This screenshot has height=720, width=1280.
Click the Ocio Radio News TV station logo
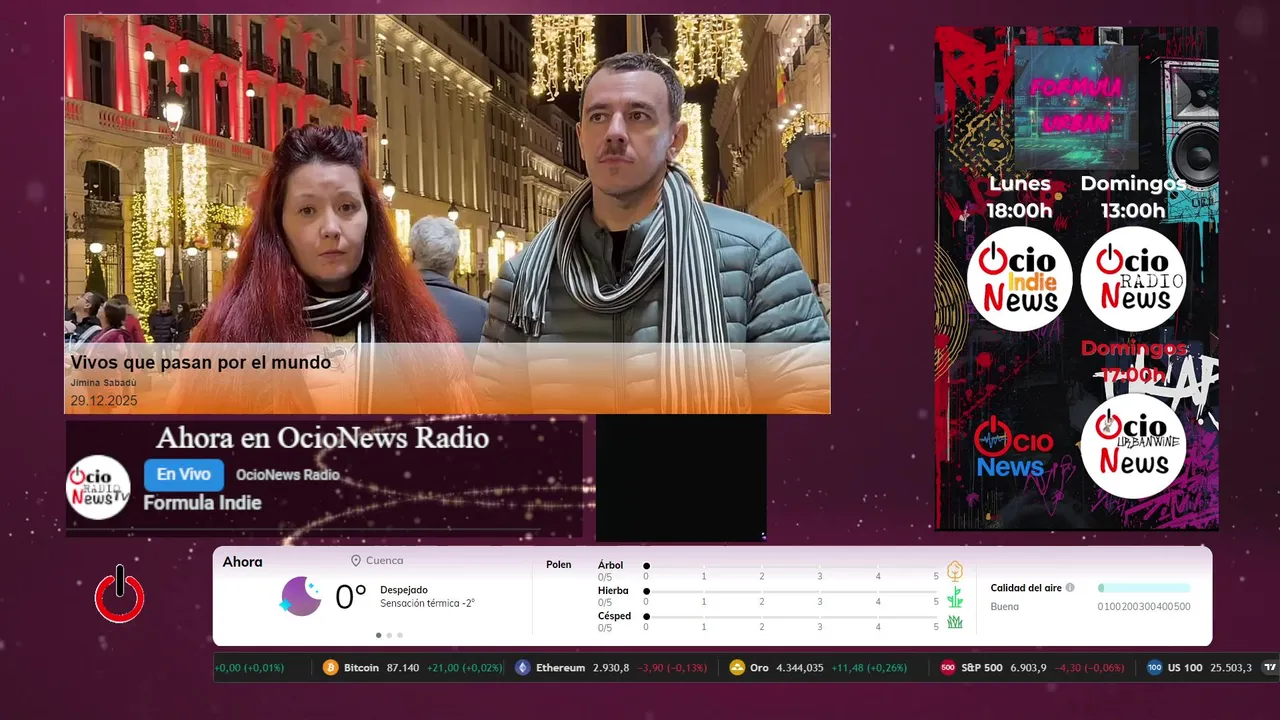click(x=98, y=487)
